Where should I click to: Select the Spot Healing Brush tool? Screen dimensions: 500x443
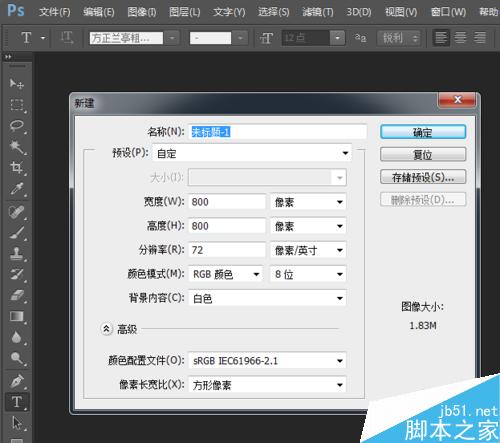pos(17,212)
